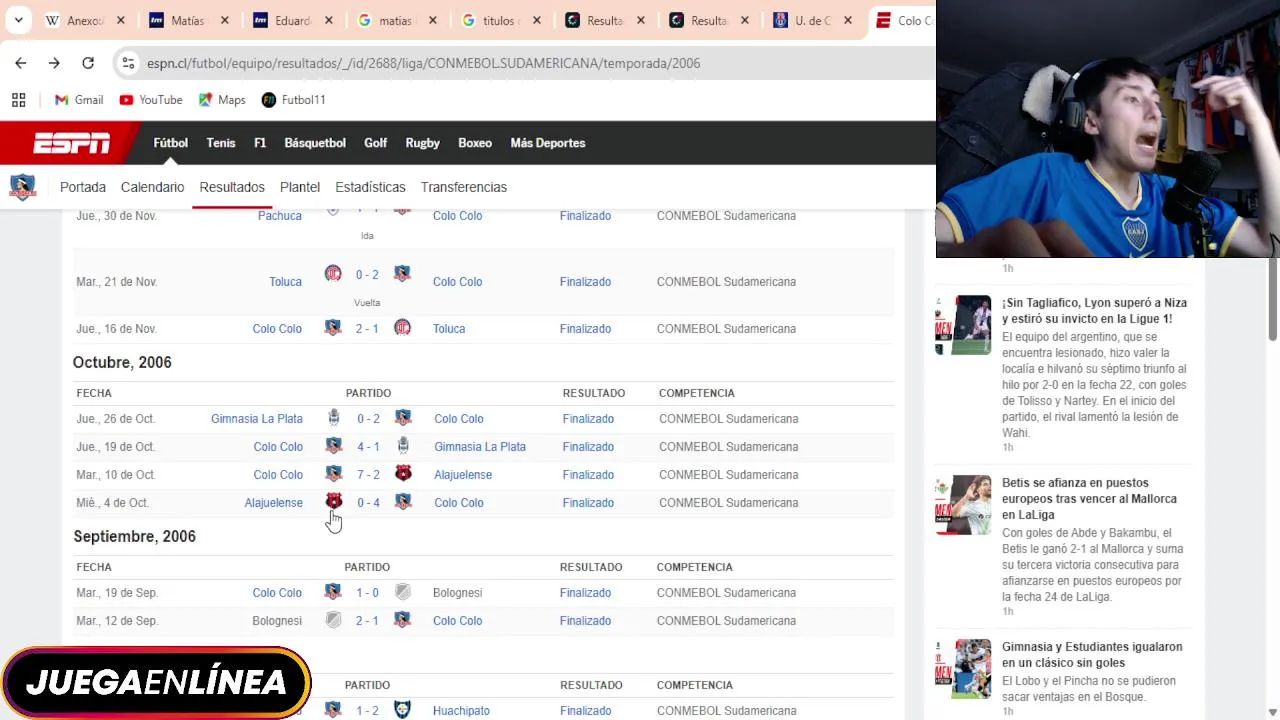Click the Alajuelense crest in 4 de Oct. row
The width and height of the screenshot is (1280, 720).
(334, 502)
